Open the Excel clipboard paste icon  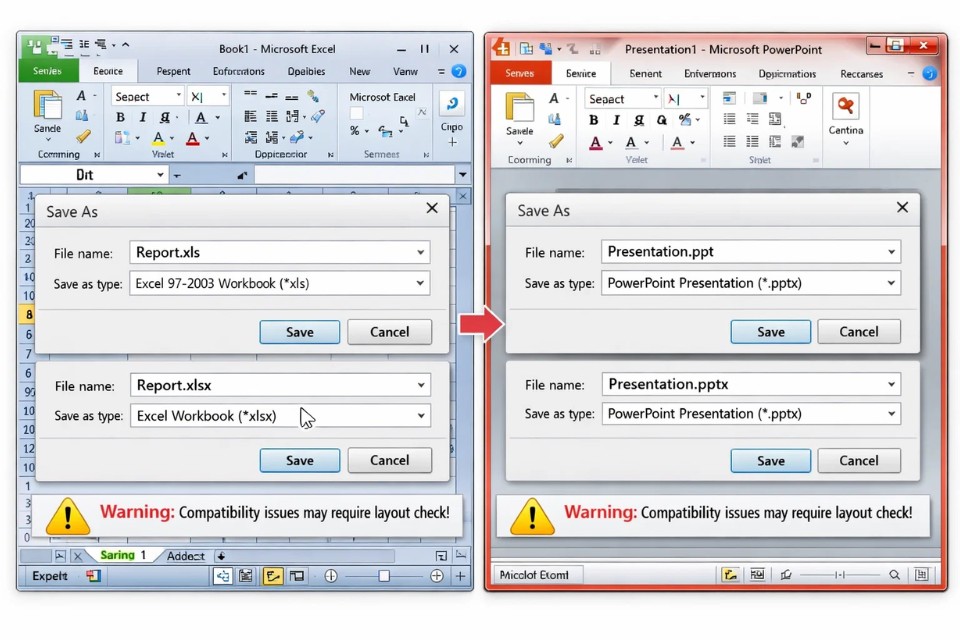coord(46,104)
